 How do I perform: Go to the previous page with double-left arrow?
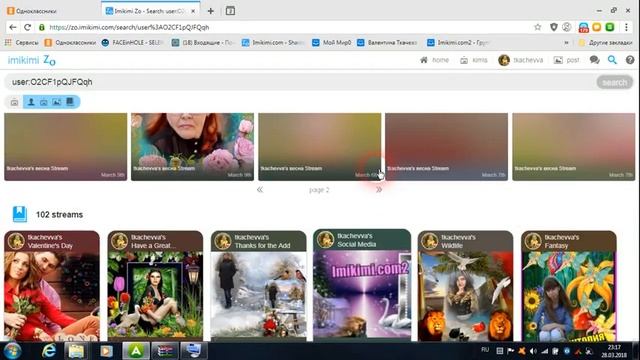[x=260, y=190]
